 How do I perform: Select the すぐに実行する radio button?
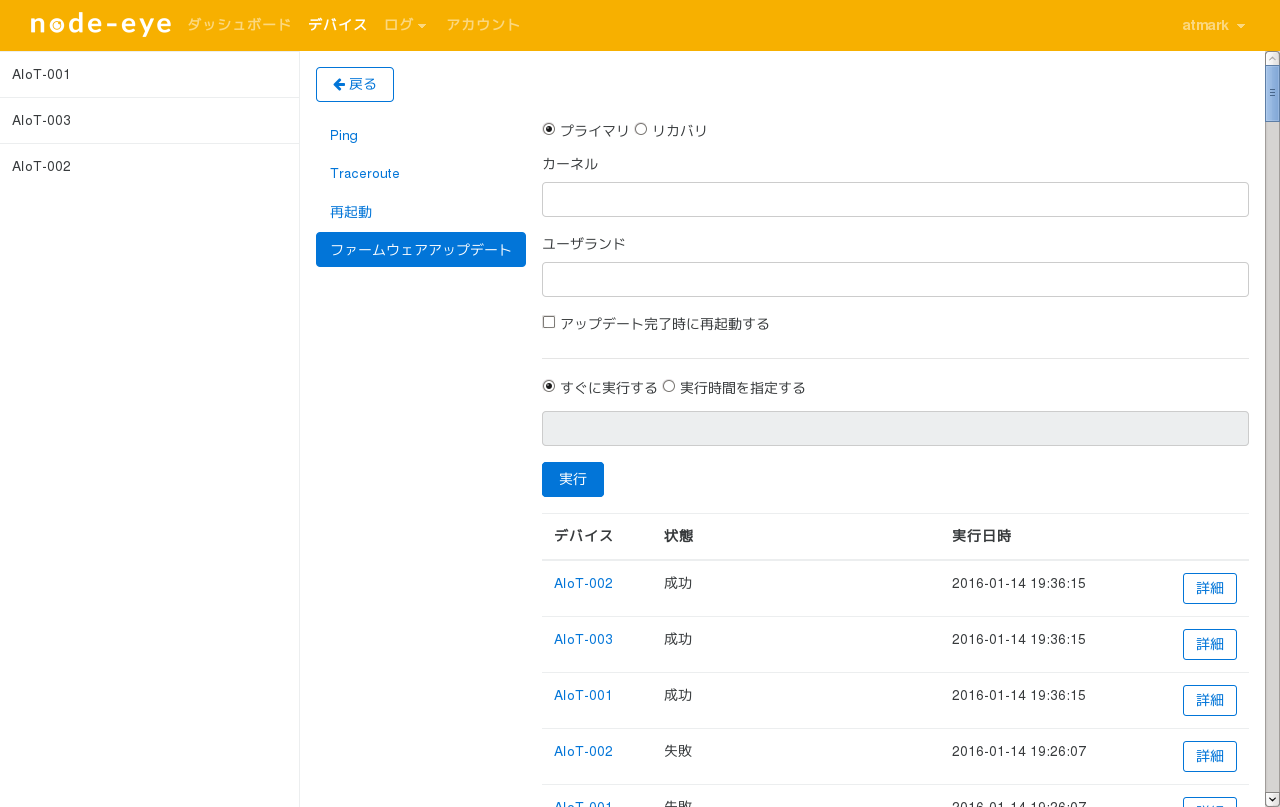coord(548,386)
